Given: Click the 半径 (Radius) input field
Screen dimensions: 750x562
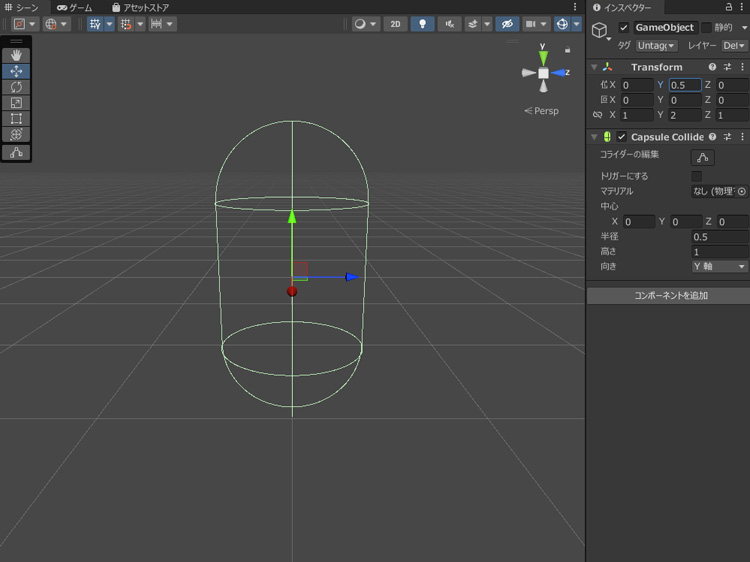Looking at the screenshot, I should tap(719, 237).
